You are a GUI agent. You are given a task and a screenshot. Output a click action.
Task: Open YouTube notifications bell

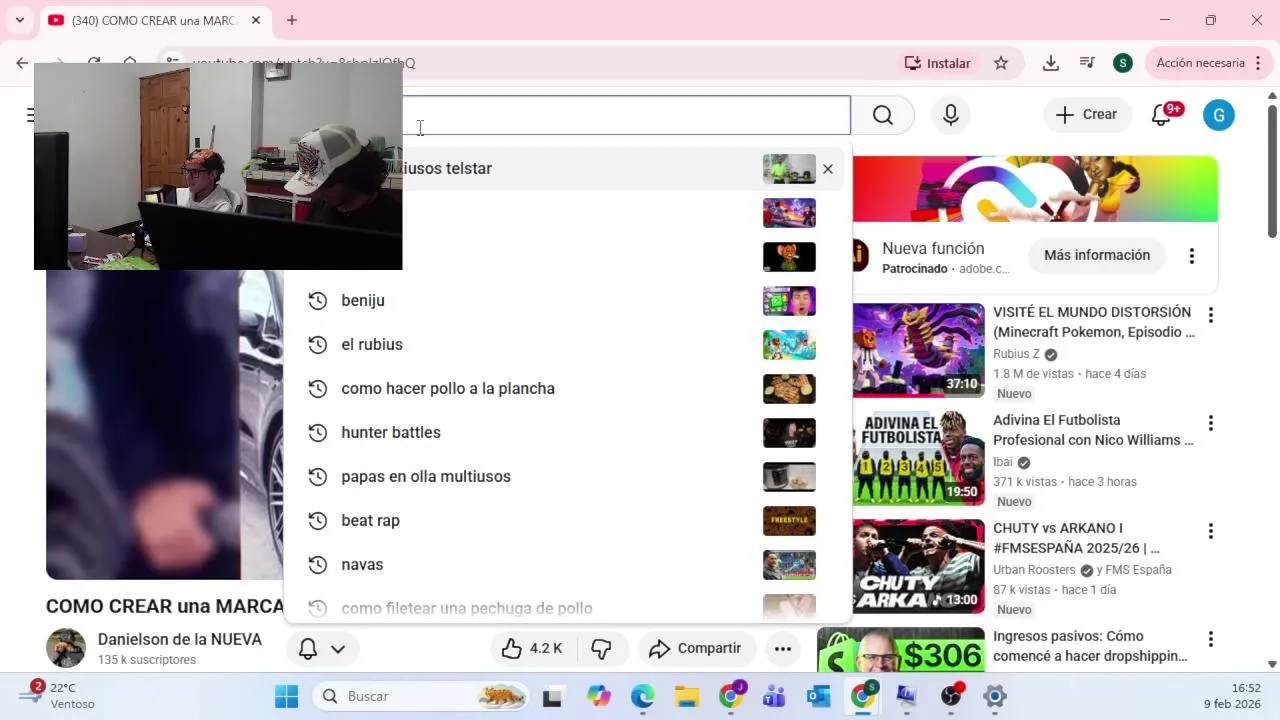(x=1162, y=115)
